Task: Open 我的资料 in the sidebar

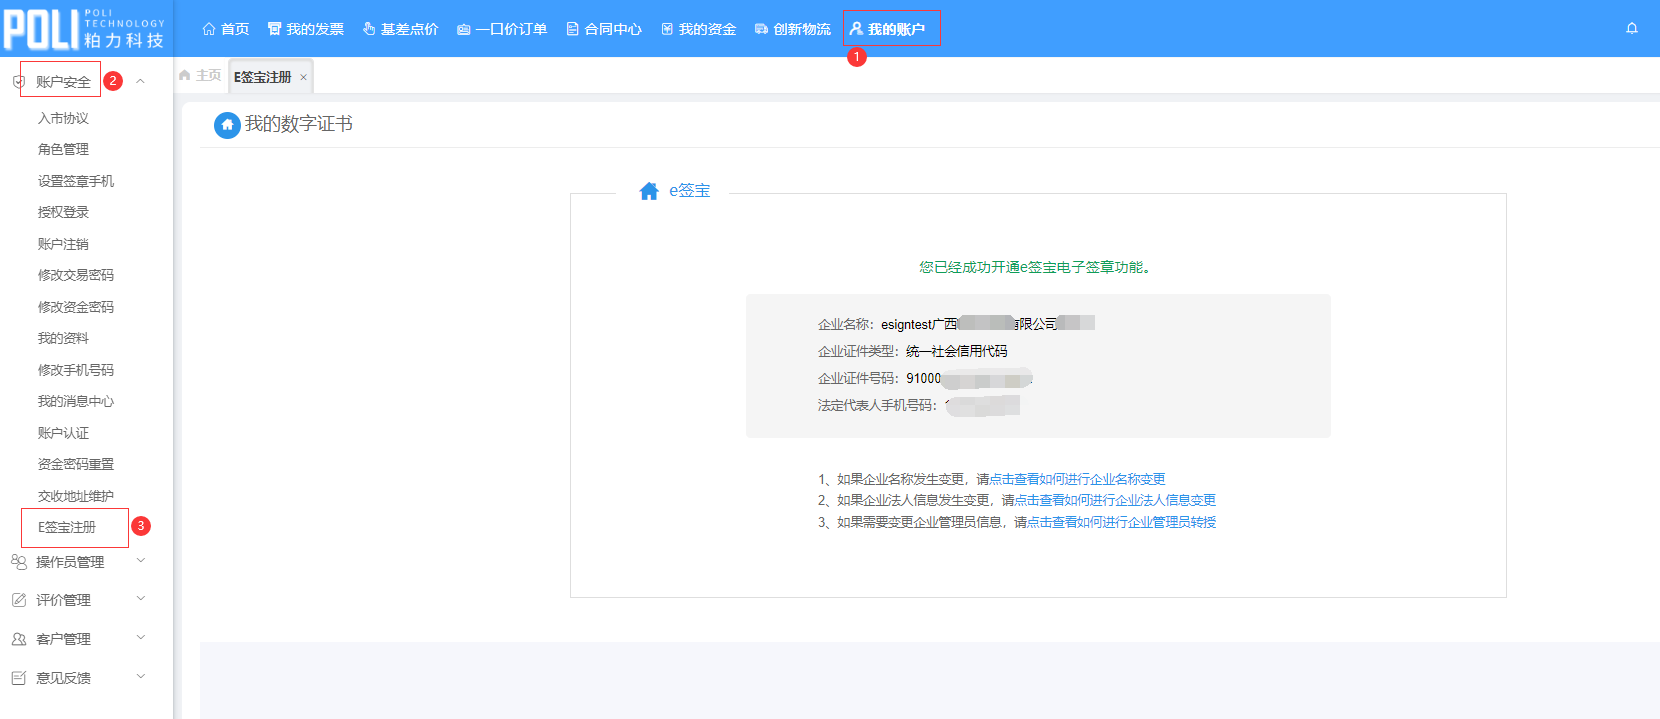Action: tap(63, 338)
